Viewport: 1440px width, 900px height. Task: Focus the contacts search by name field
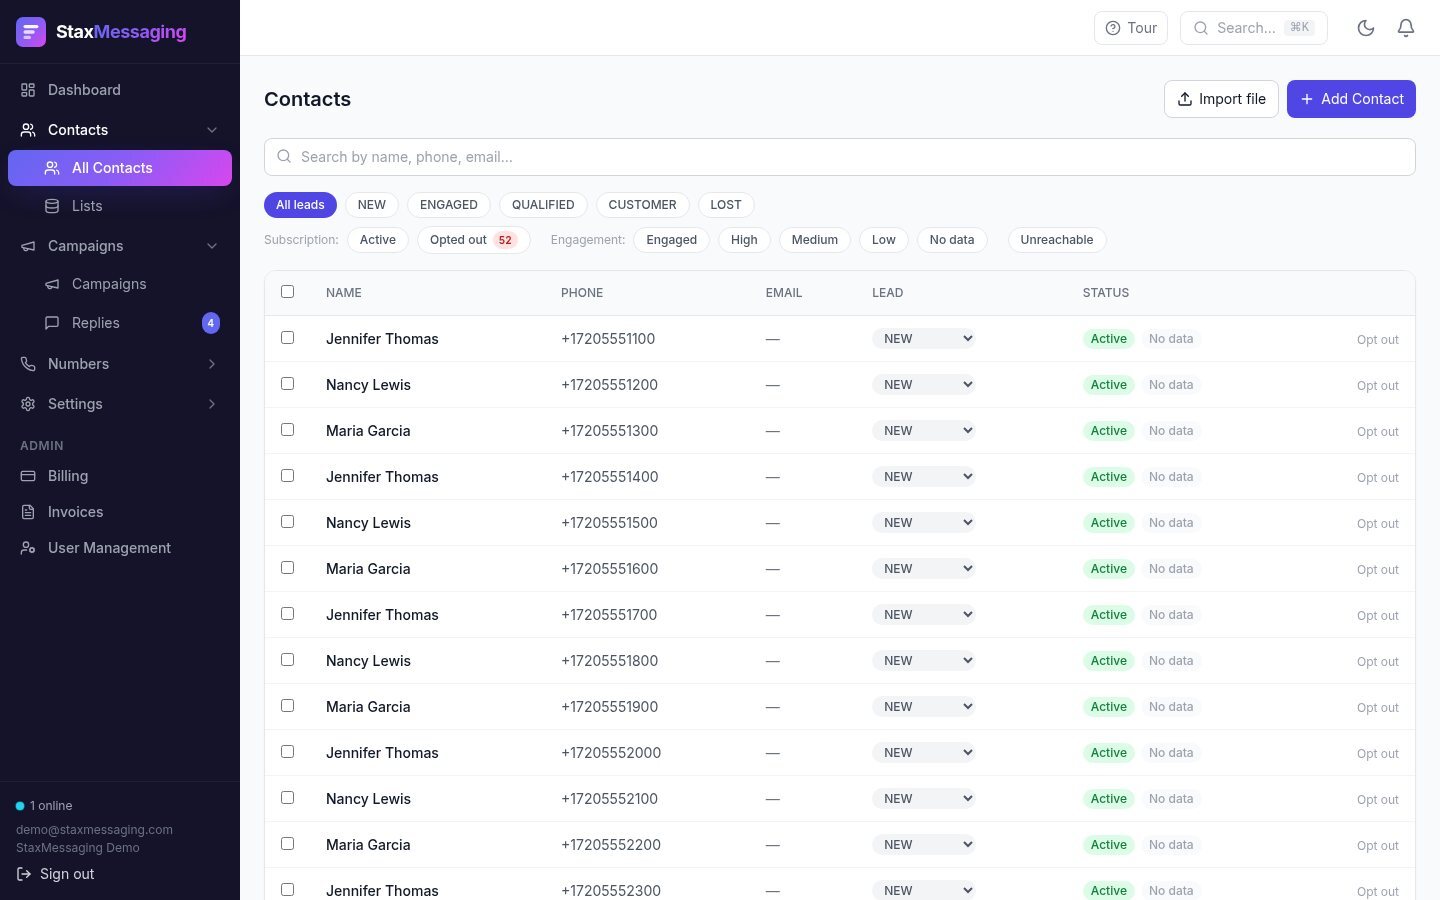(x=840, y=157)
